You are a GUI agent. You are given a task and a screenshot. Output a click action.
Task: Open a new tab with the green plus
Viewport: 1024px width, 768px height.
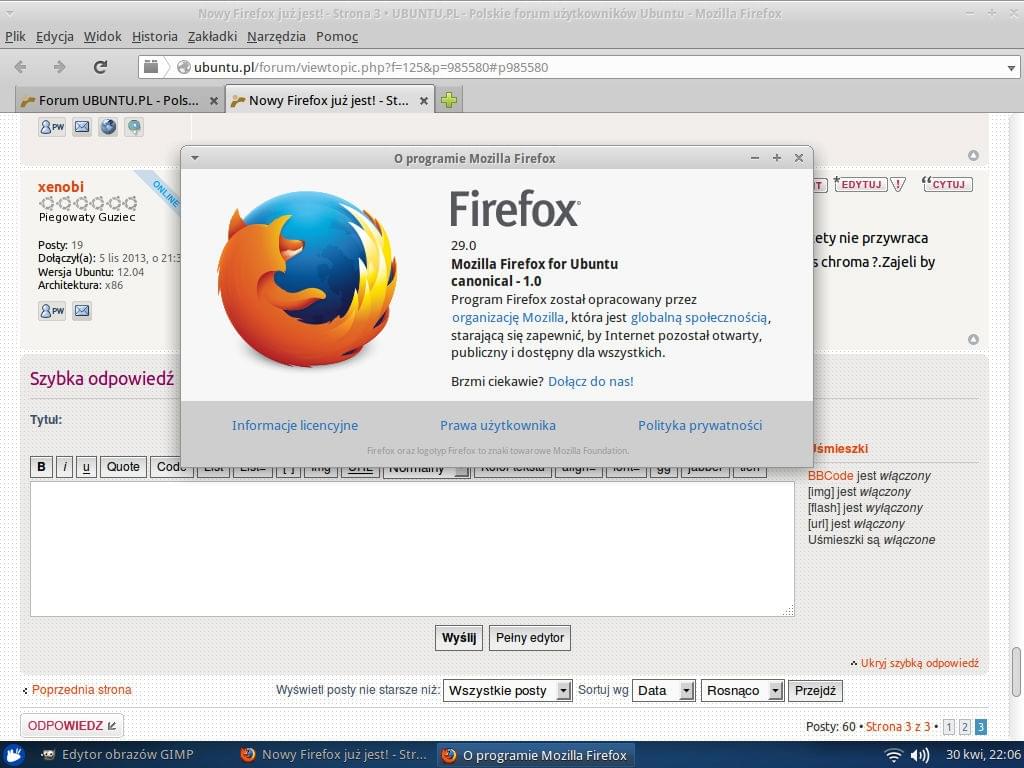[x=449, y=100]
